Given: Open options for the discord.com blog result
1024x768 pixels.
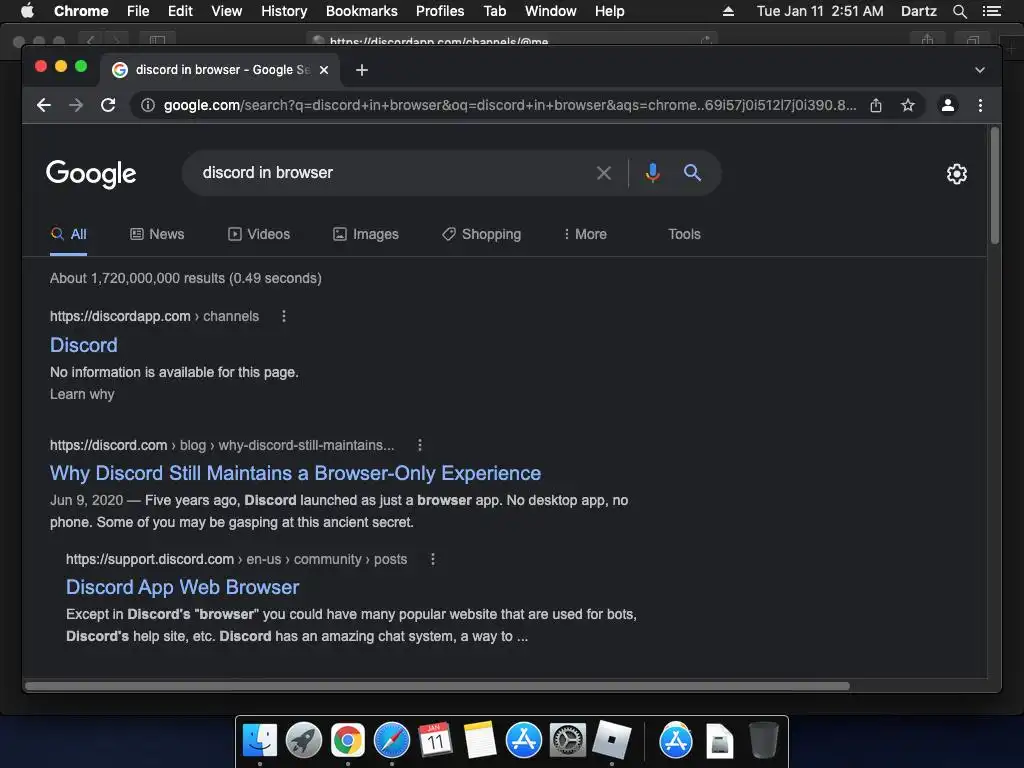Looking at the screenshot, I should (x=420, y=445).
